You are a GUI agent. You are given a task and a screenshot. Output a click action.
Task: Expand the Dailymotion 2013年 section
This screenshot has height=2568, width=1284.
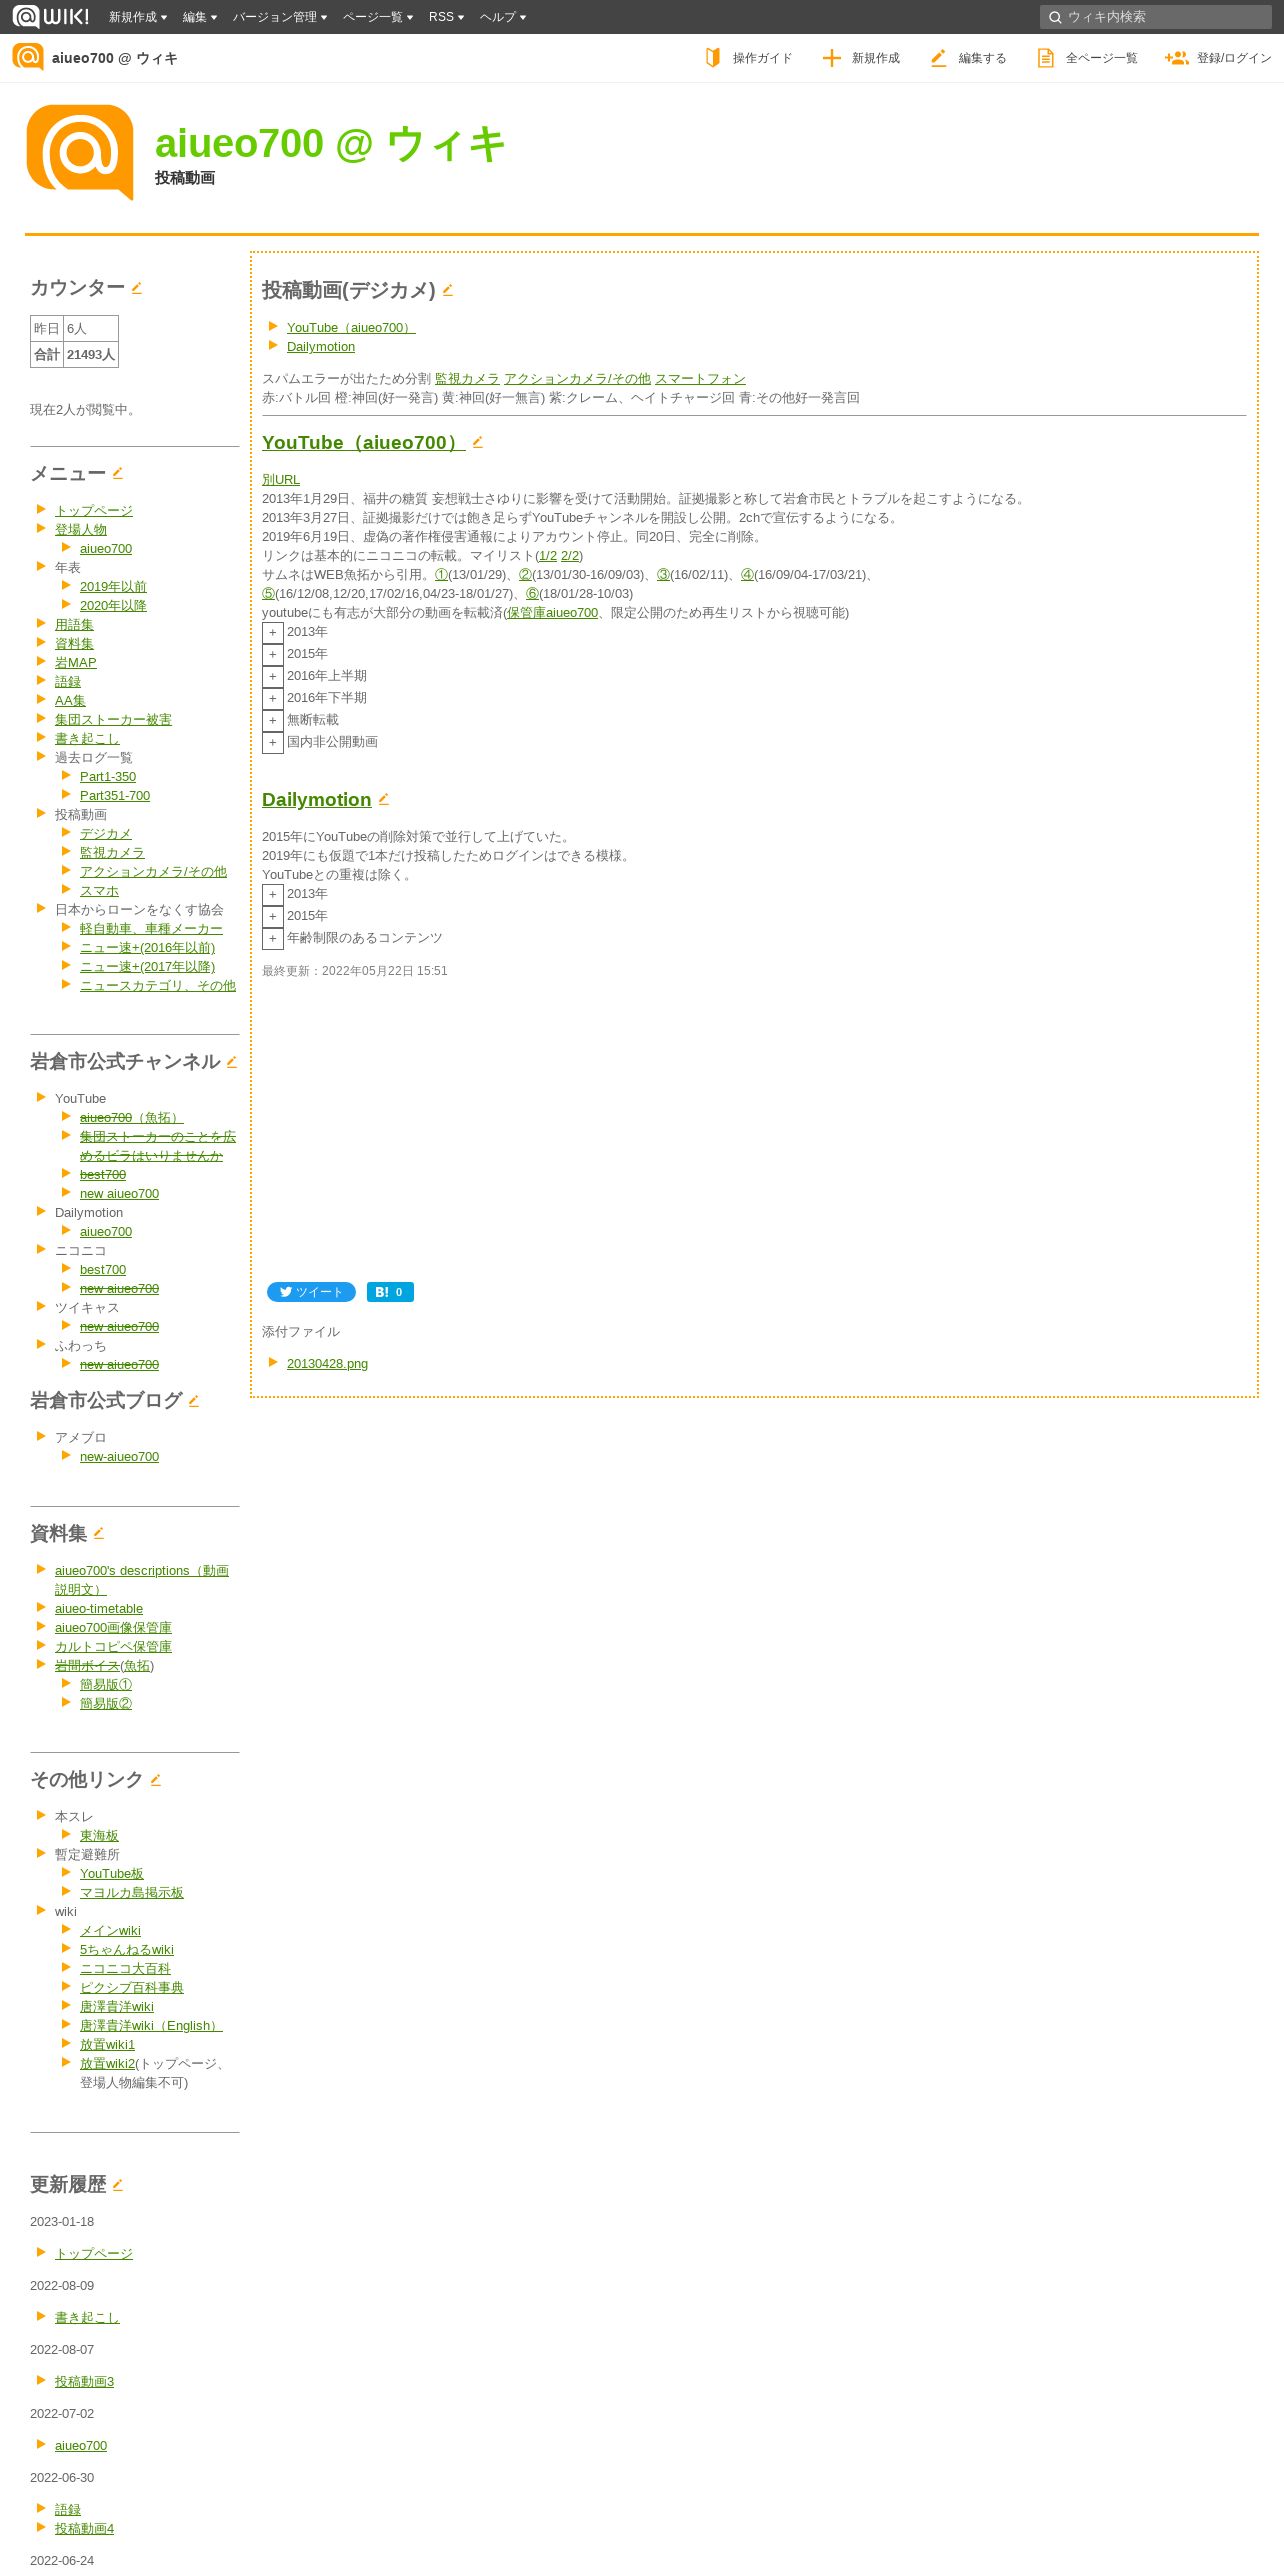click(272, 895)
